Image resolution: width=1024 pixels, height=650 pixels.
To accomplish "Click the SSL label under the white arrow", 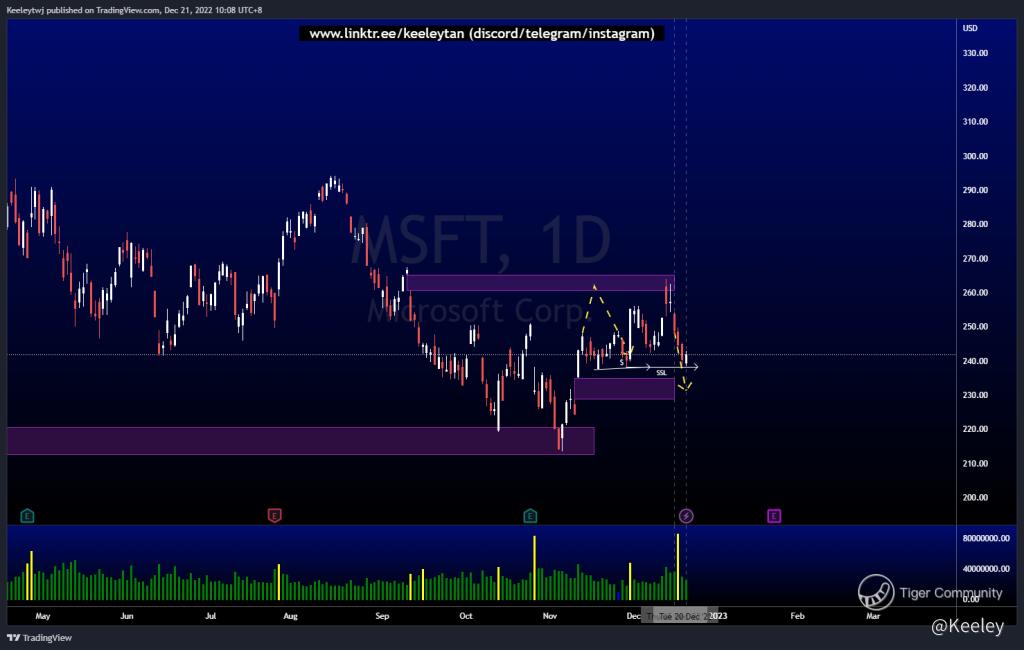I will tap(662, 373).
